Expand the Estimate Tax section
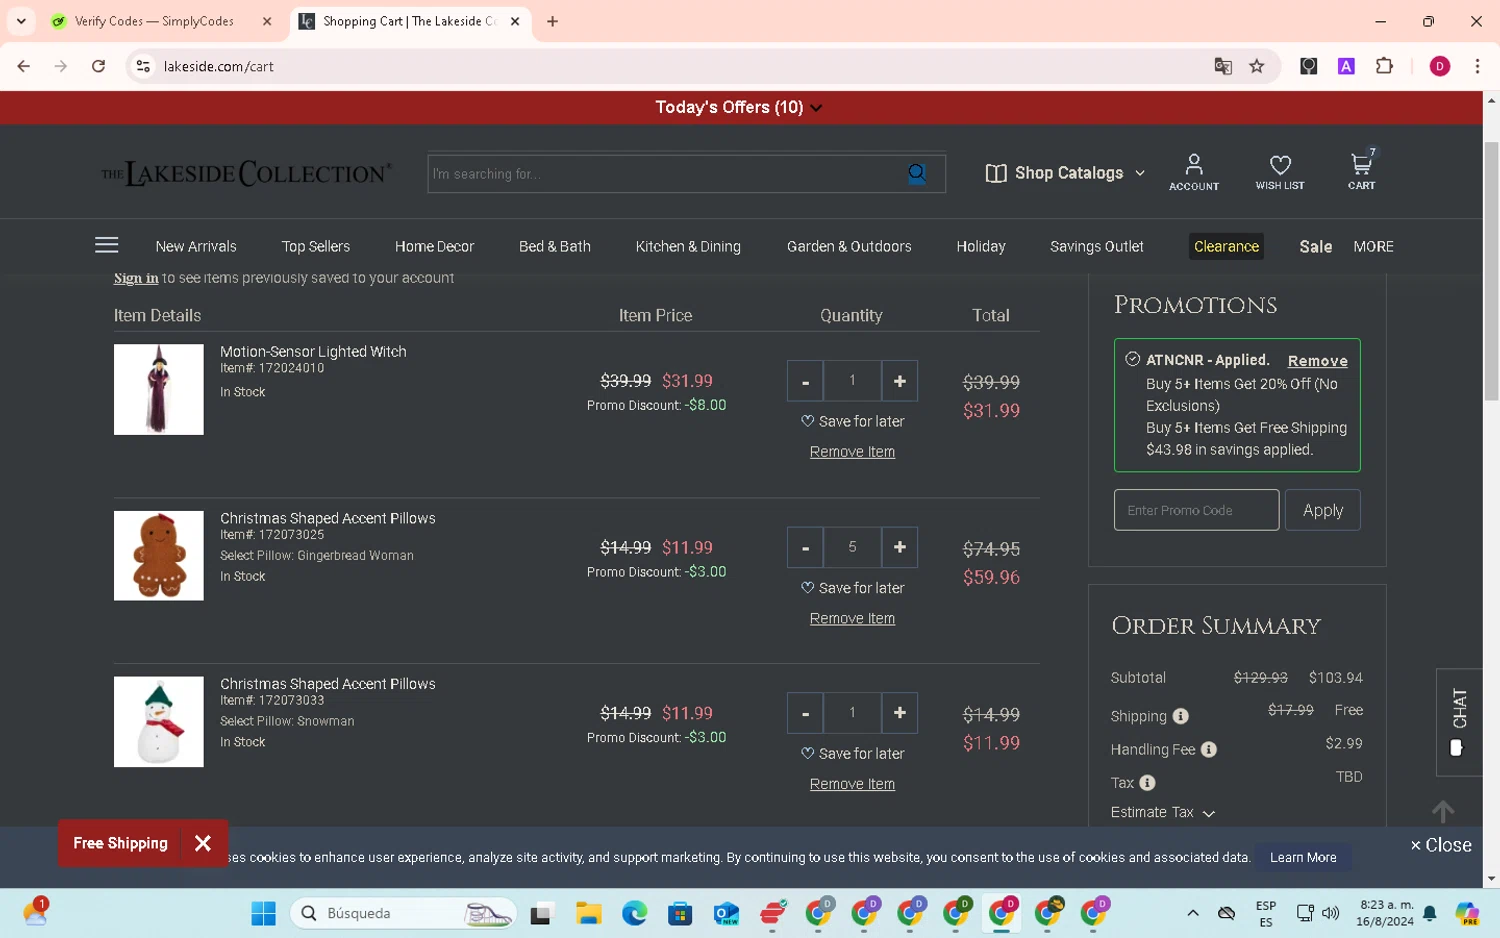Screen dimensions: 1500x938 pos(1162,812)
